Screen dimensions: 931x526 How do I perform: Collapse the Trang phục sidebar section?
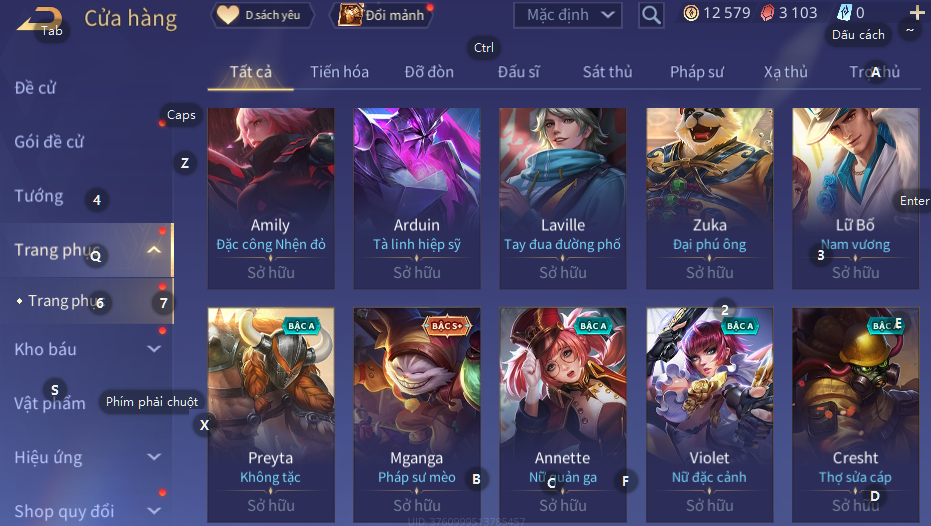154,250
